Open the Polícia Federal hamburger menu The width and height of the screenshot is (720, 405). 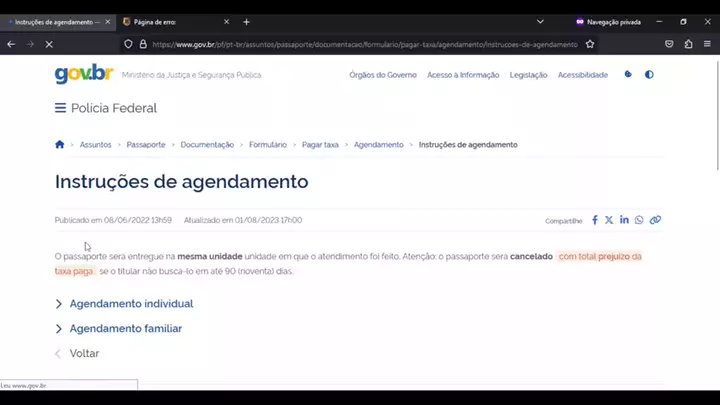coord(60,108)
